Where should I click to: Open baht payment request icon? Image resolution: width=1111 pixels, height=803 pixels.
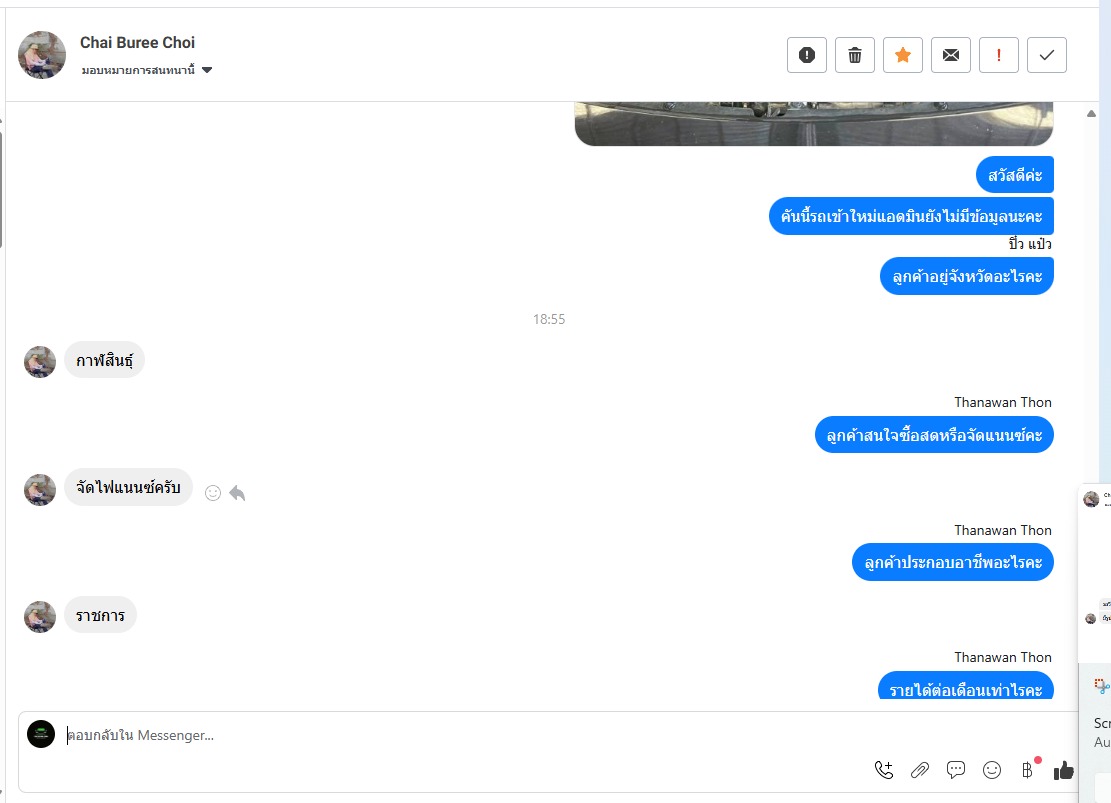pyautogui.click(x=1027, y=770)
